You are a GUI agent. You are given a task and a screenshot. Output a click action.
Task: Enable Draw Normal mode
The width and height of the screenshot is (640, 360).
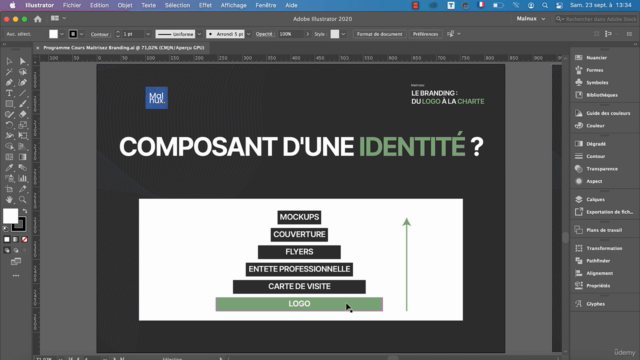[x=7, y=250]
